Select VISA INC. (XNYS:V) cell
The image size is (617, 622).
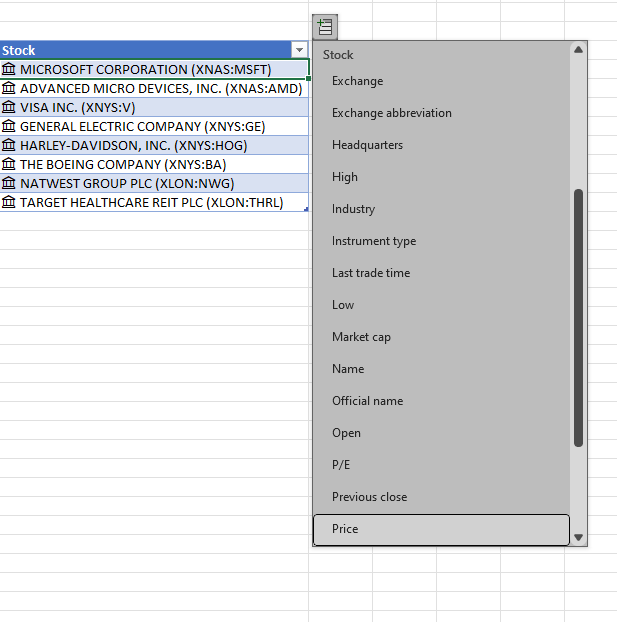[154, 107]
